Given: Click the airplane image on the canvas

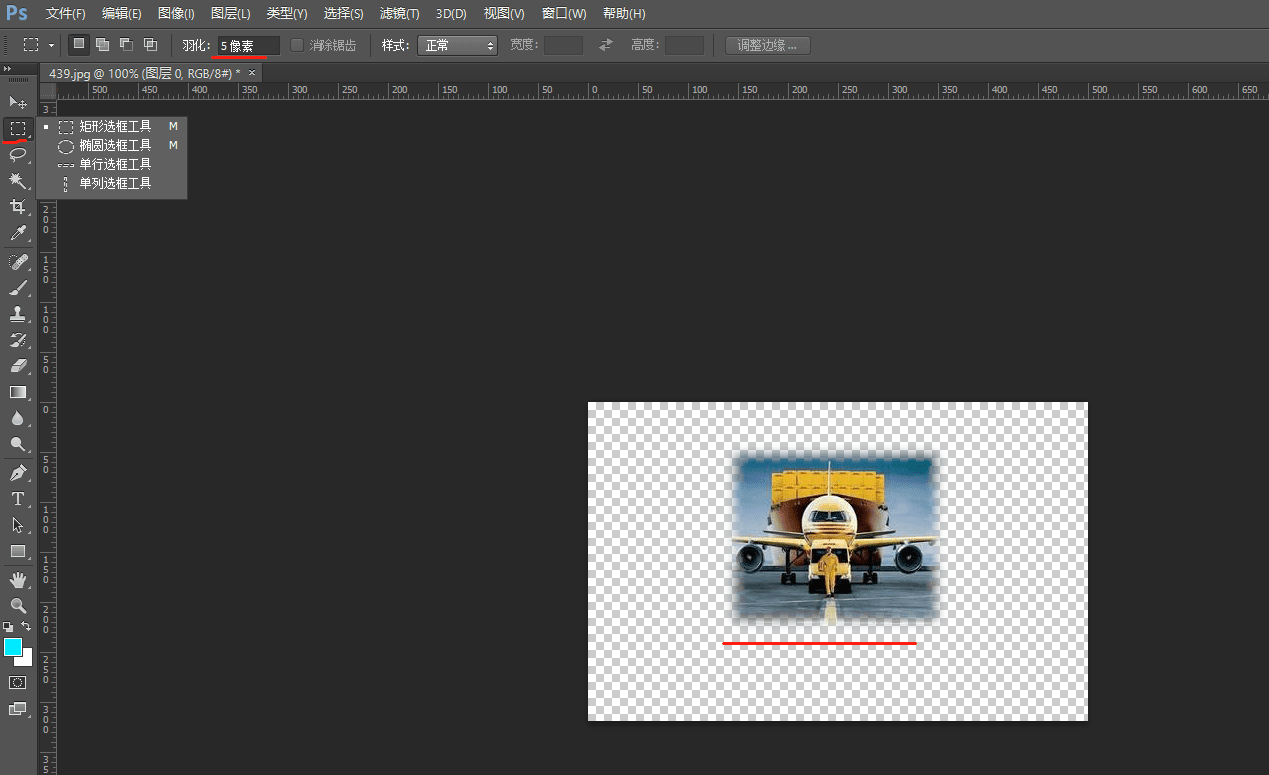Looking at the screenshot, I should 835,537.
